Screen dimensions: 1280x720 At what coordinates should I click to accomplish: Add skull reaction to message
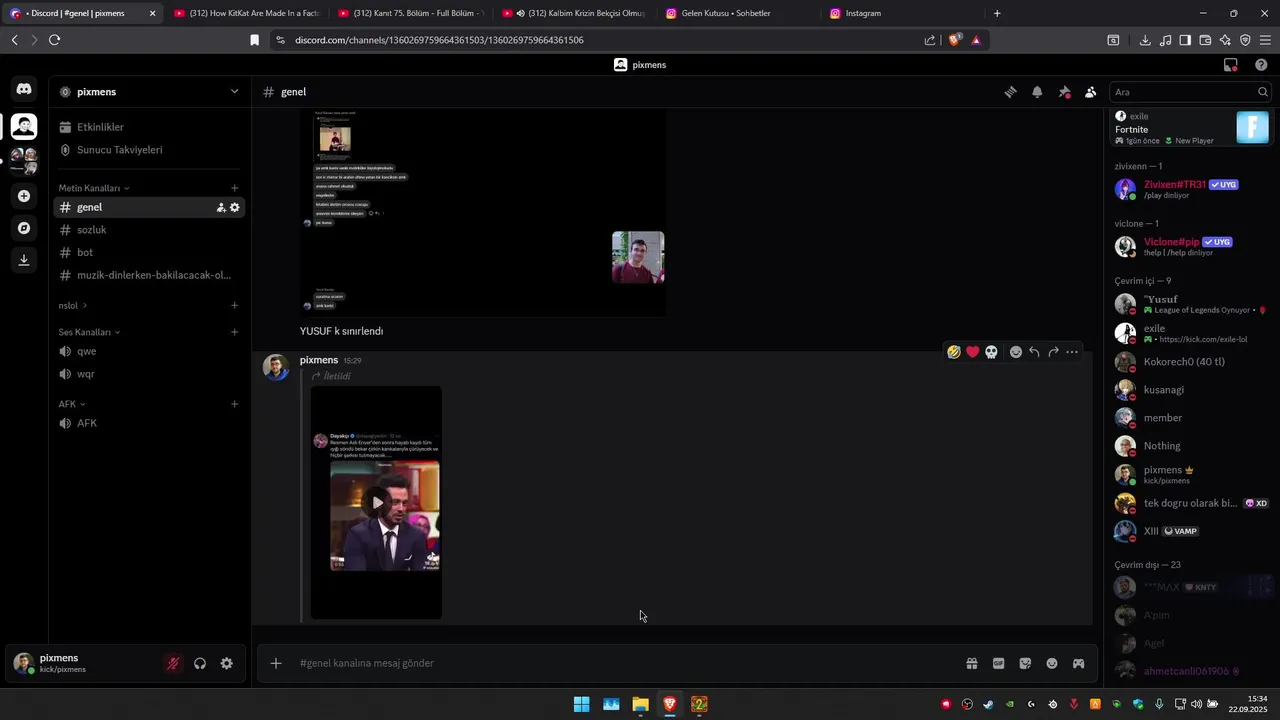(991, 352)
